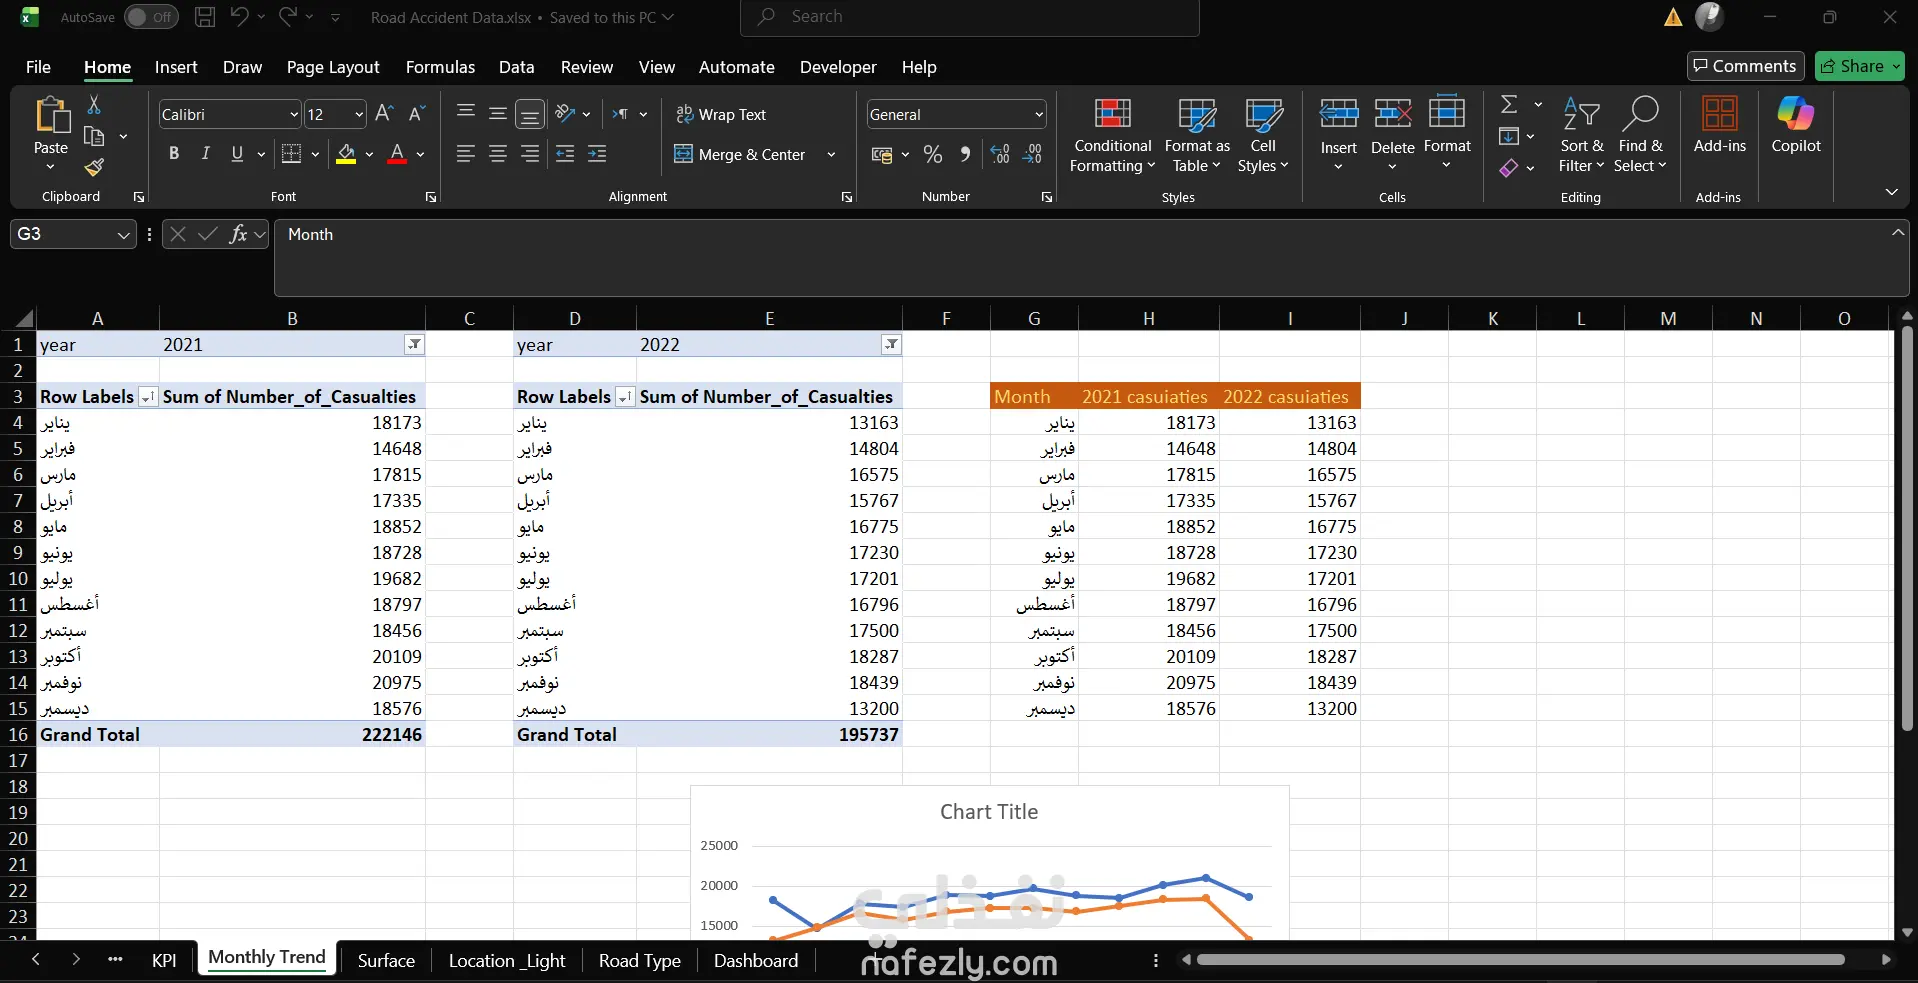Expand the General number format dropdown
Screen dimensions: 1918x983
coord(1038,115)
